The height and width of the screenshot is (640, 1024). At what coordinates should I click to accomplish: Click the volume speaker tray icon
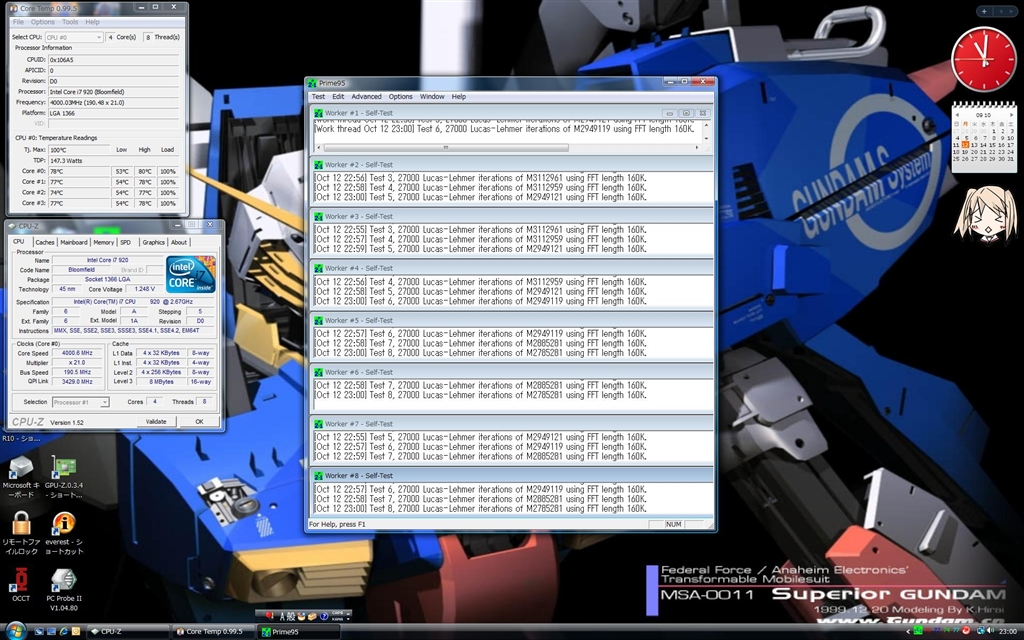pos(990,630)
